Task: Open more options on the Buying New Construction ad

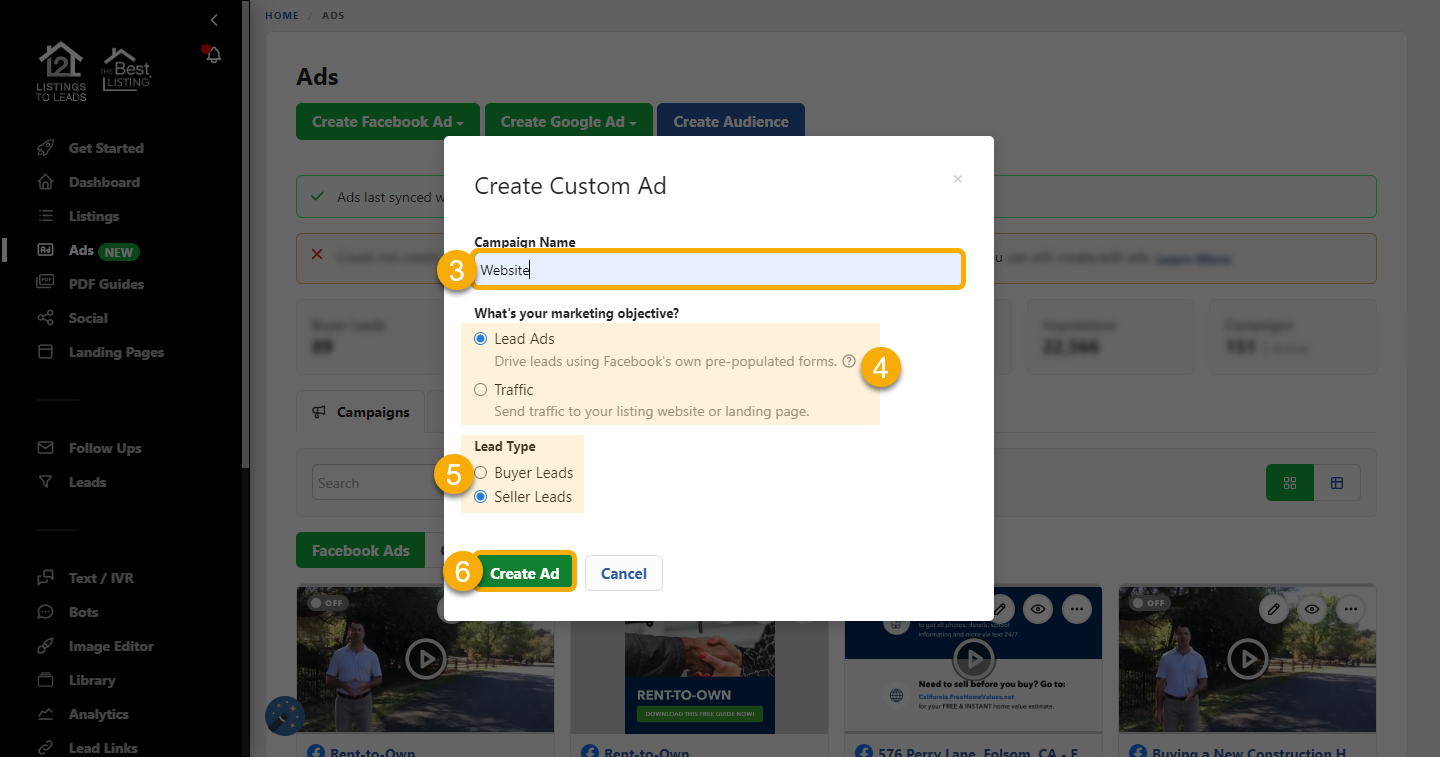Action: [1350, 608]
